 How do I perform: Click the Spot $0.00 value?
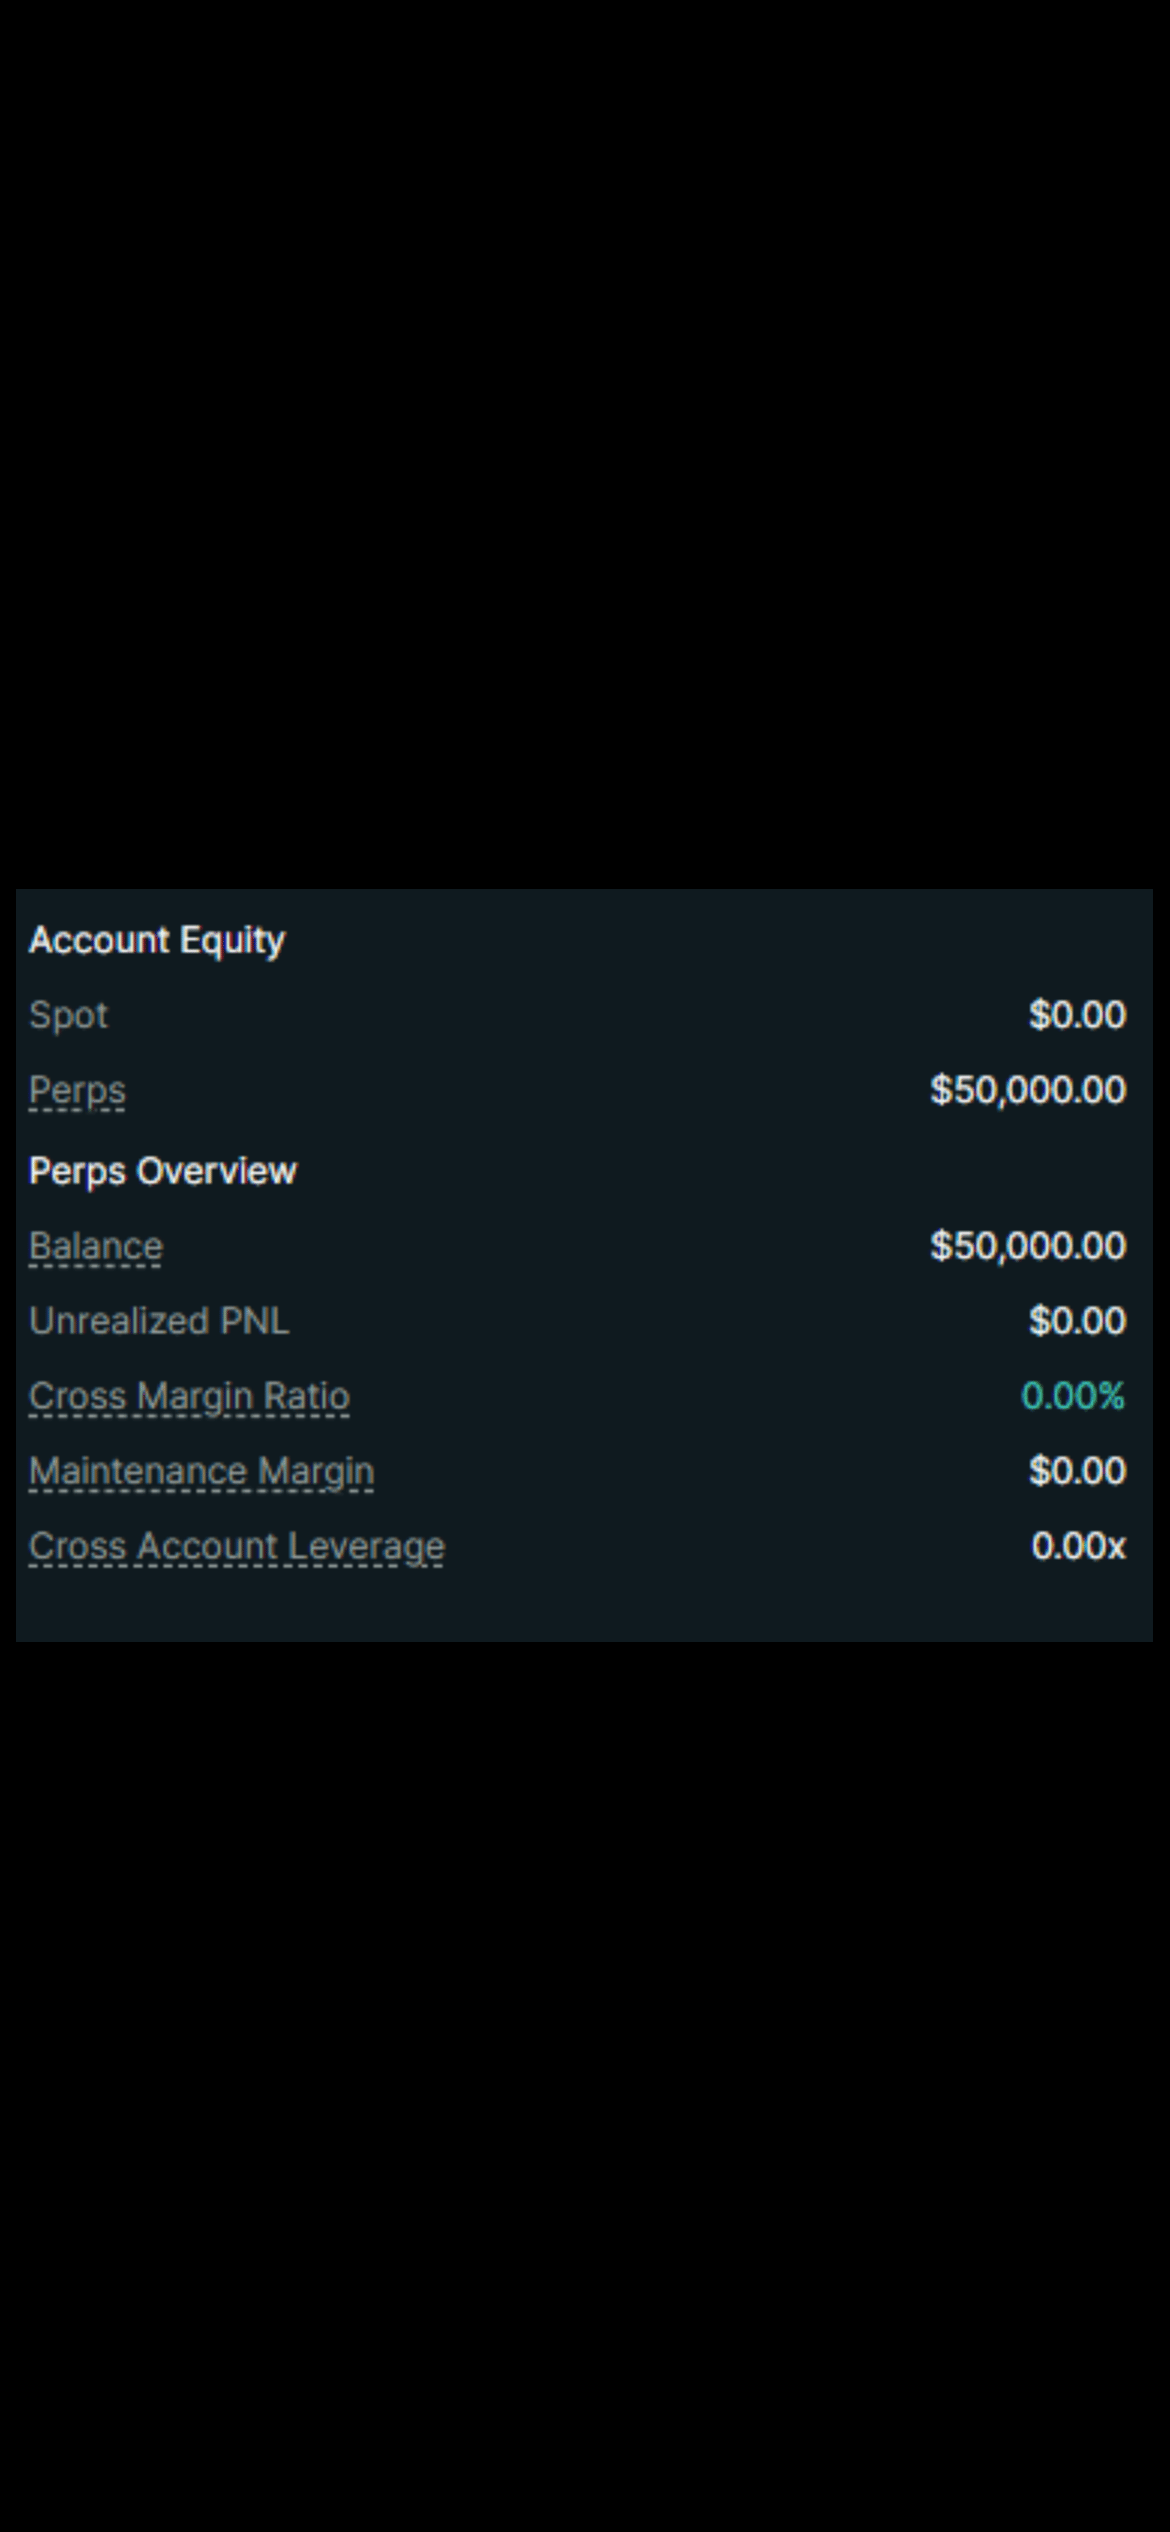(1077, 1015)
